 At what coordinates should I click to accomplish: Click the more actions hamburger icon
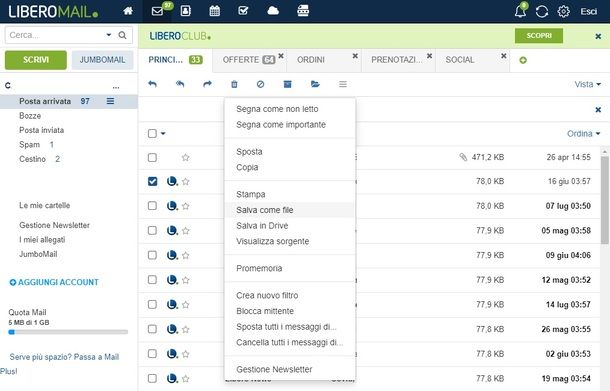343,84
